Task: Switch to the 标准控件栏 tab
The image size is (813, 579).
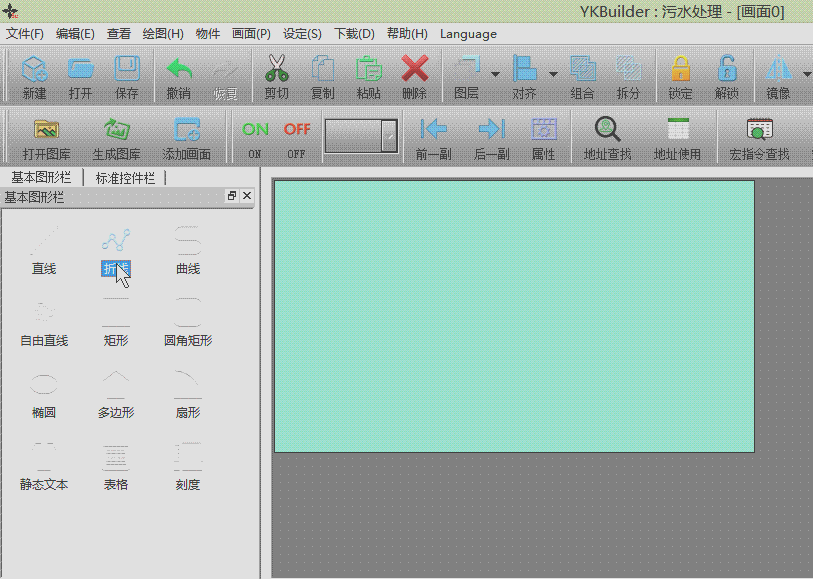Action: [125, 178]
